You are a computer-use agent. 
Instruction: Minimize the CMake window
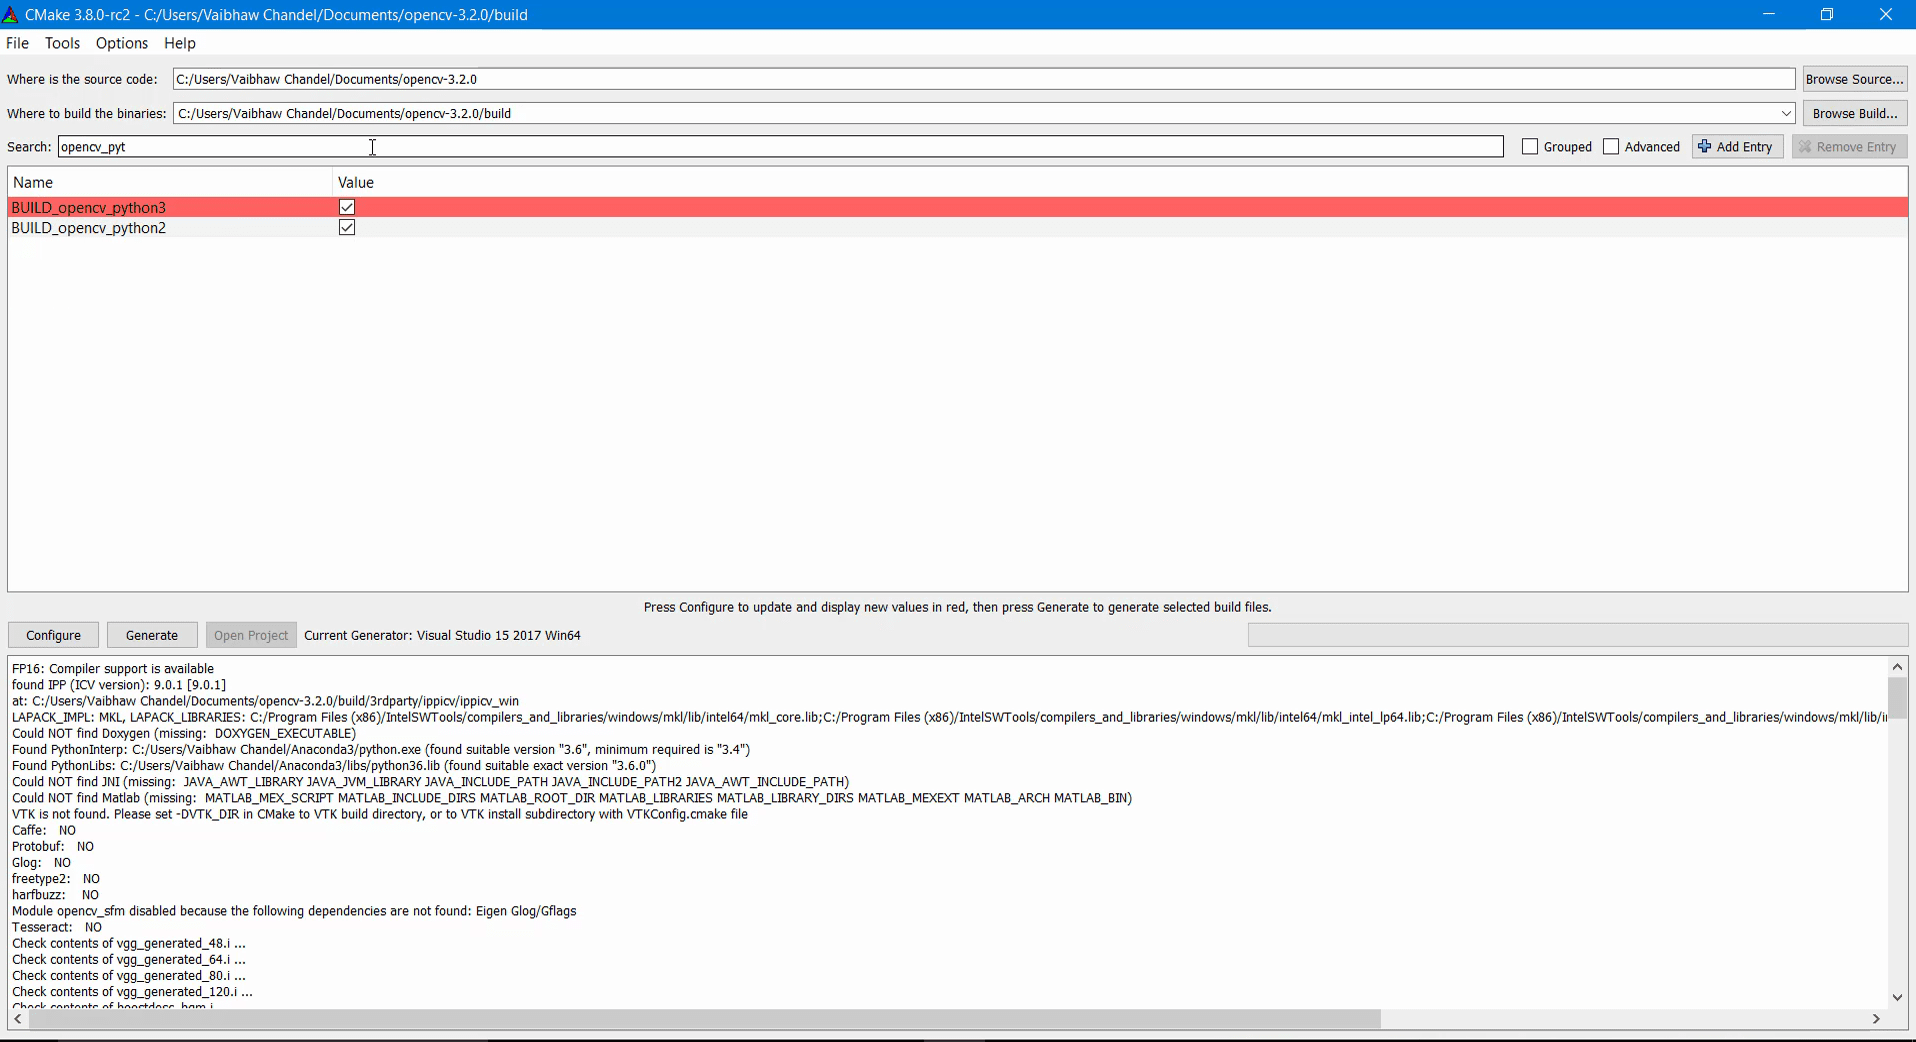1769,14
